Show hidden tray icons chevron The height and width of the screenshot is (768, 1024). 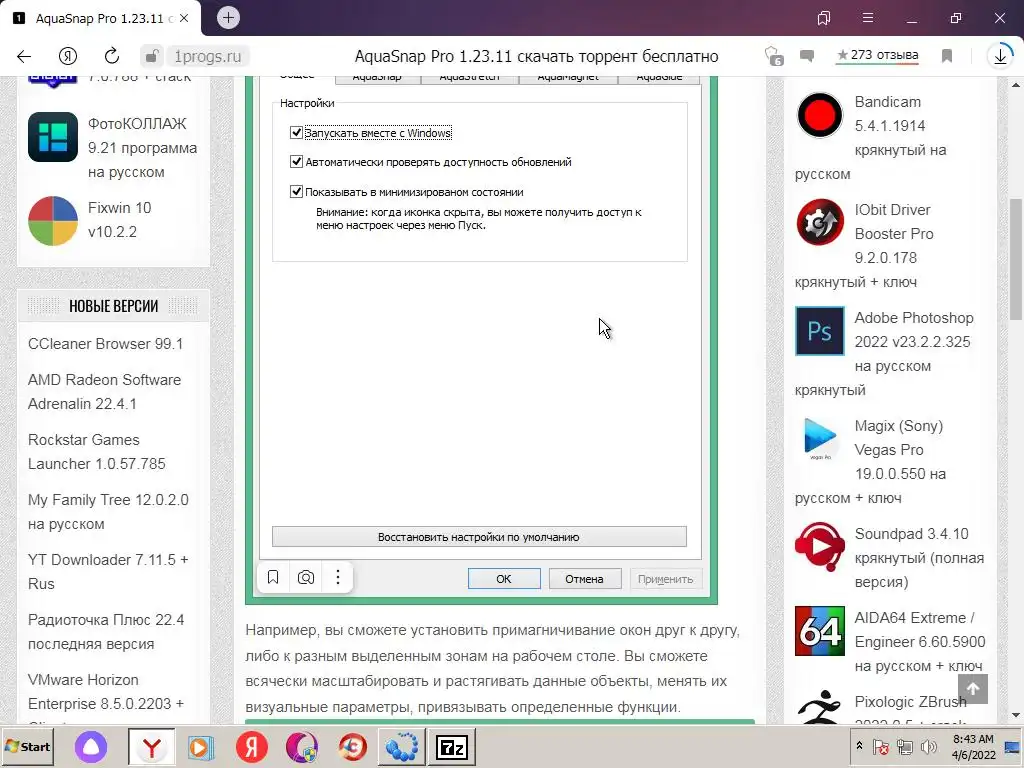point(859,746)
